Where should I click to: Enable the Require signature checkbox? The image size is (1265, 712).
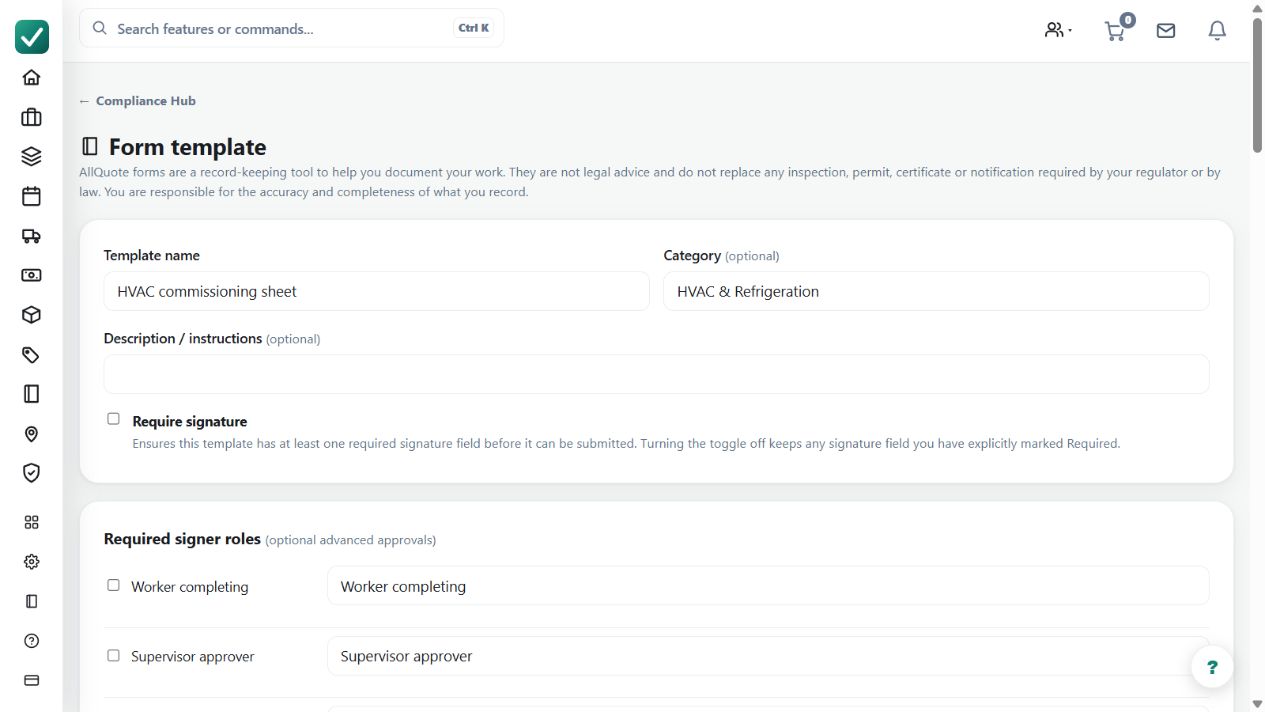tap(113, 419)
